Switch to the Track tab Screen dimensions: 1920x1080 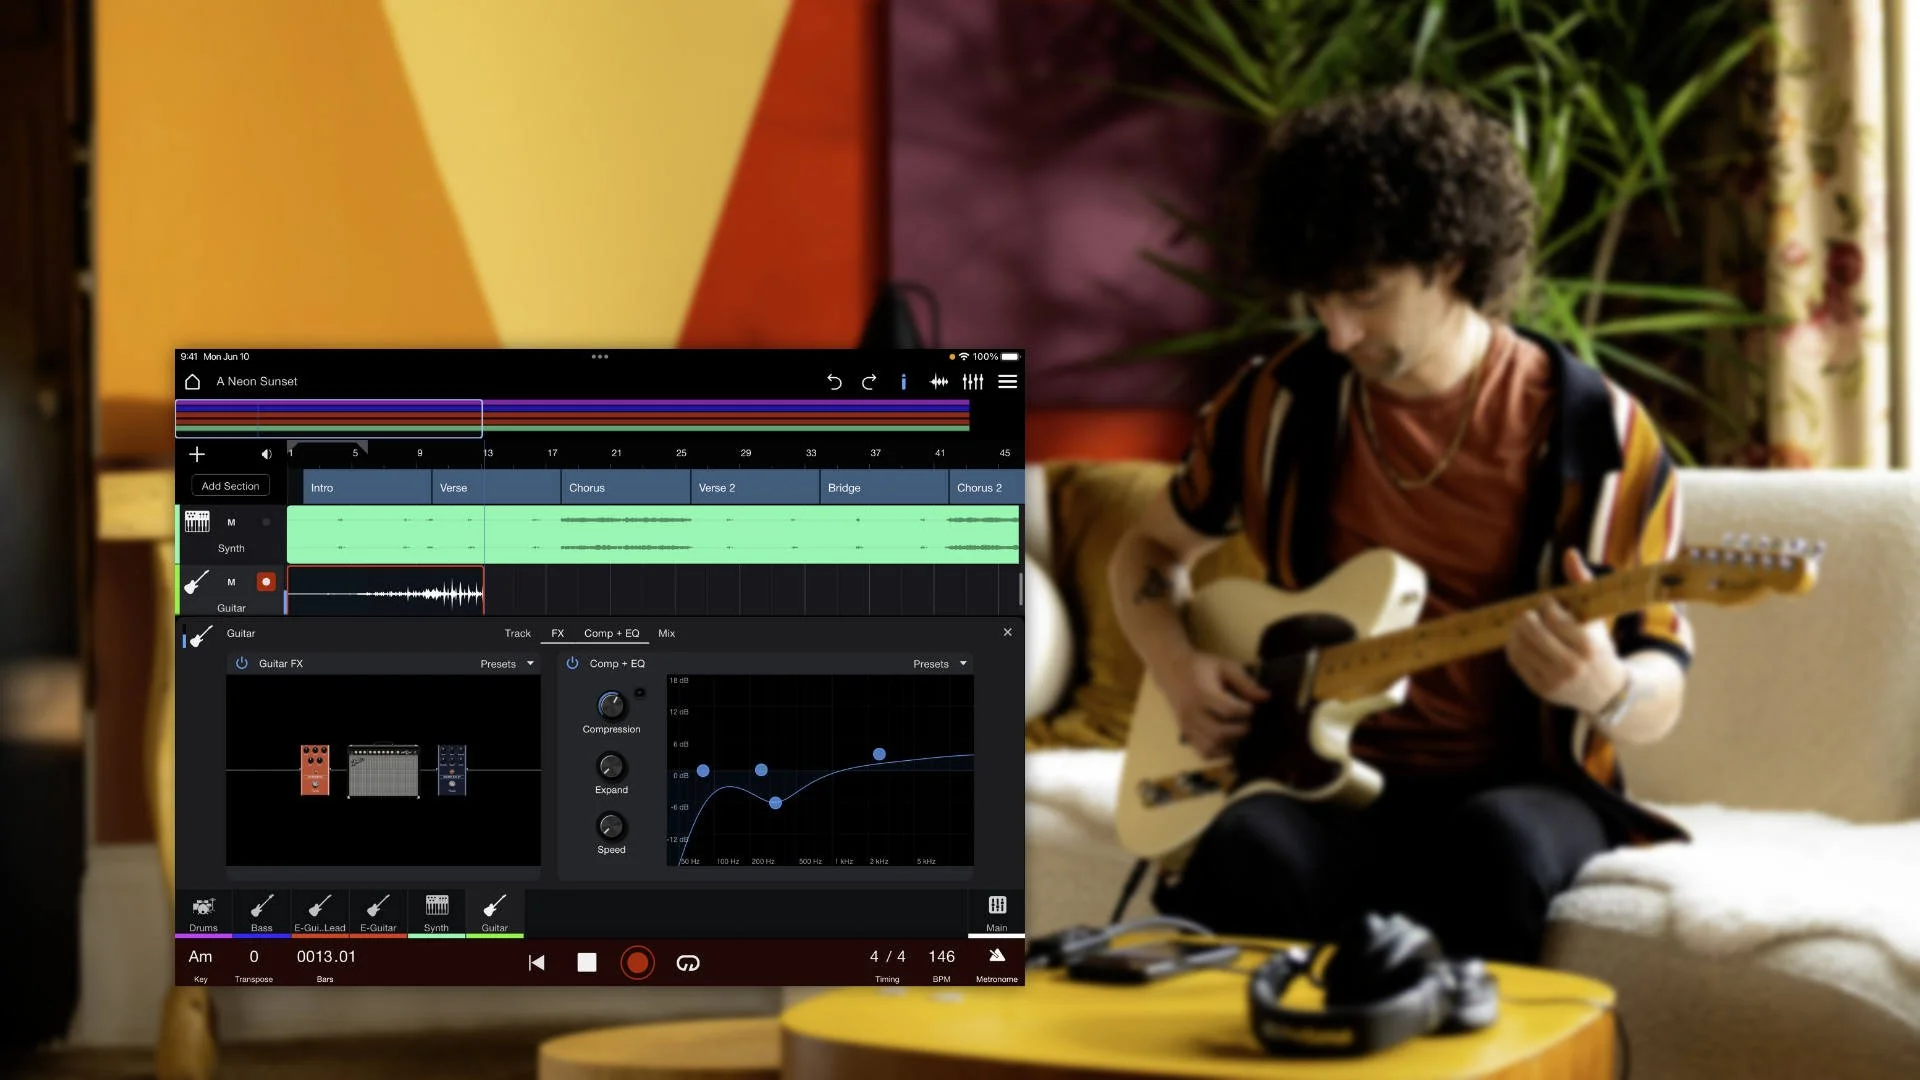pos(517,633)
